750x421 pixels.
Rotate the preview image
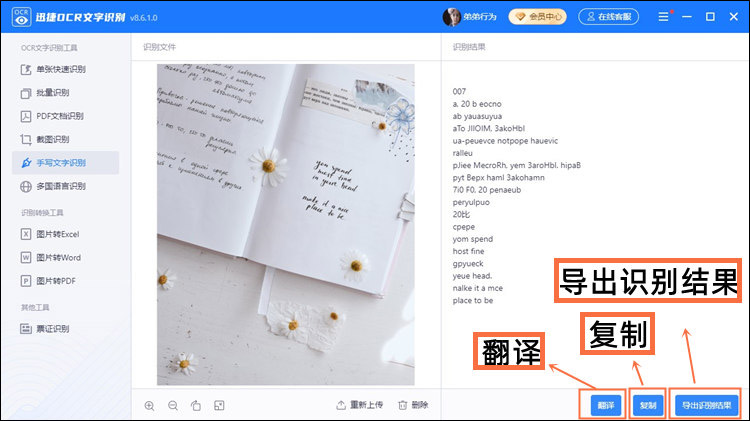point(196,406)
